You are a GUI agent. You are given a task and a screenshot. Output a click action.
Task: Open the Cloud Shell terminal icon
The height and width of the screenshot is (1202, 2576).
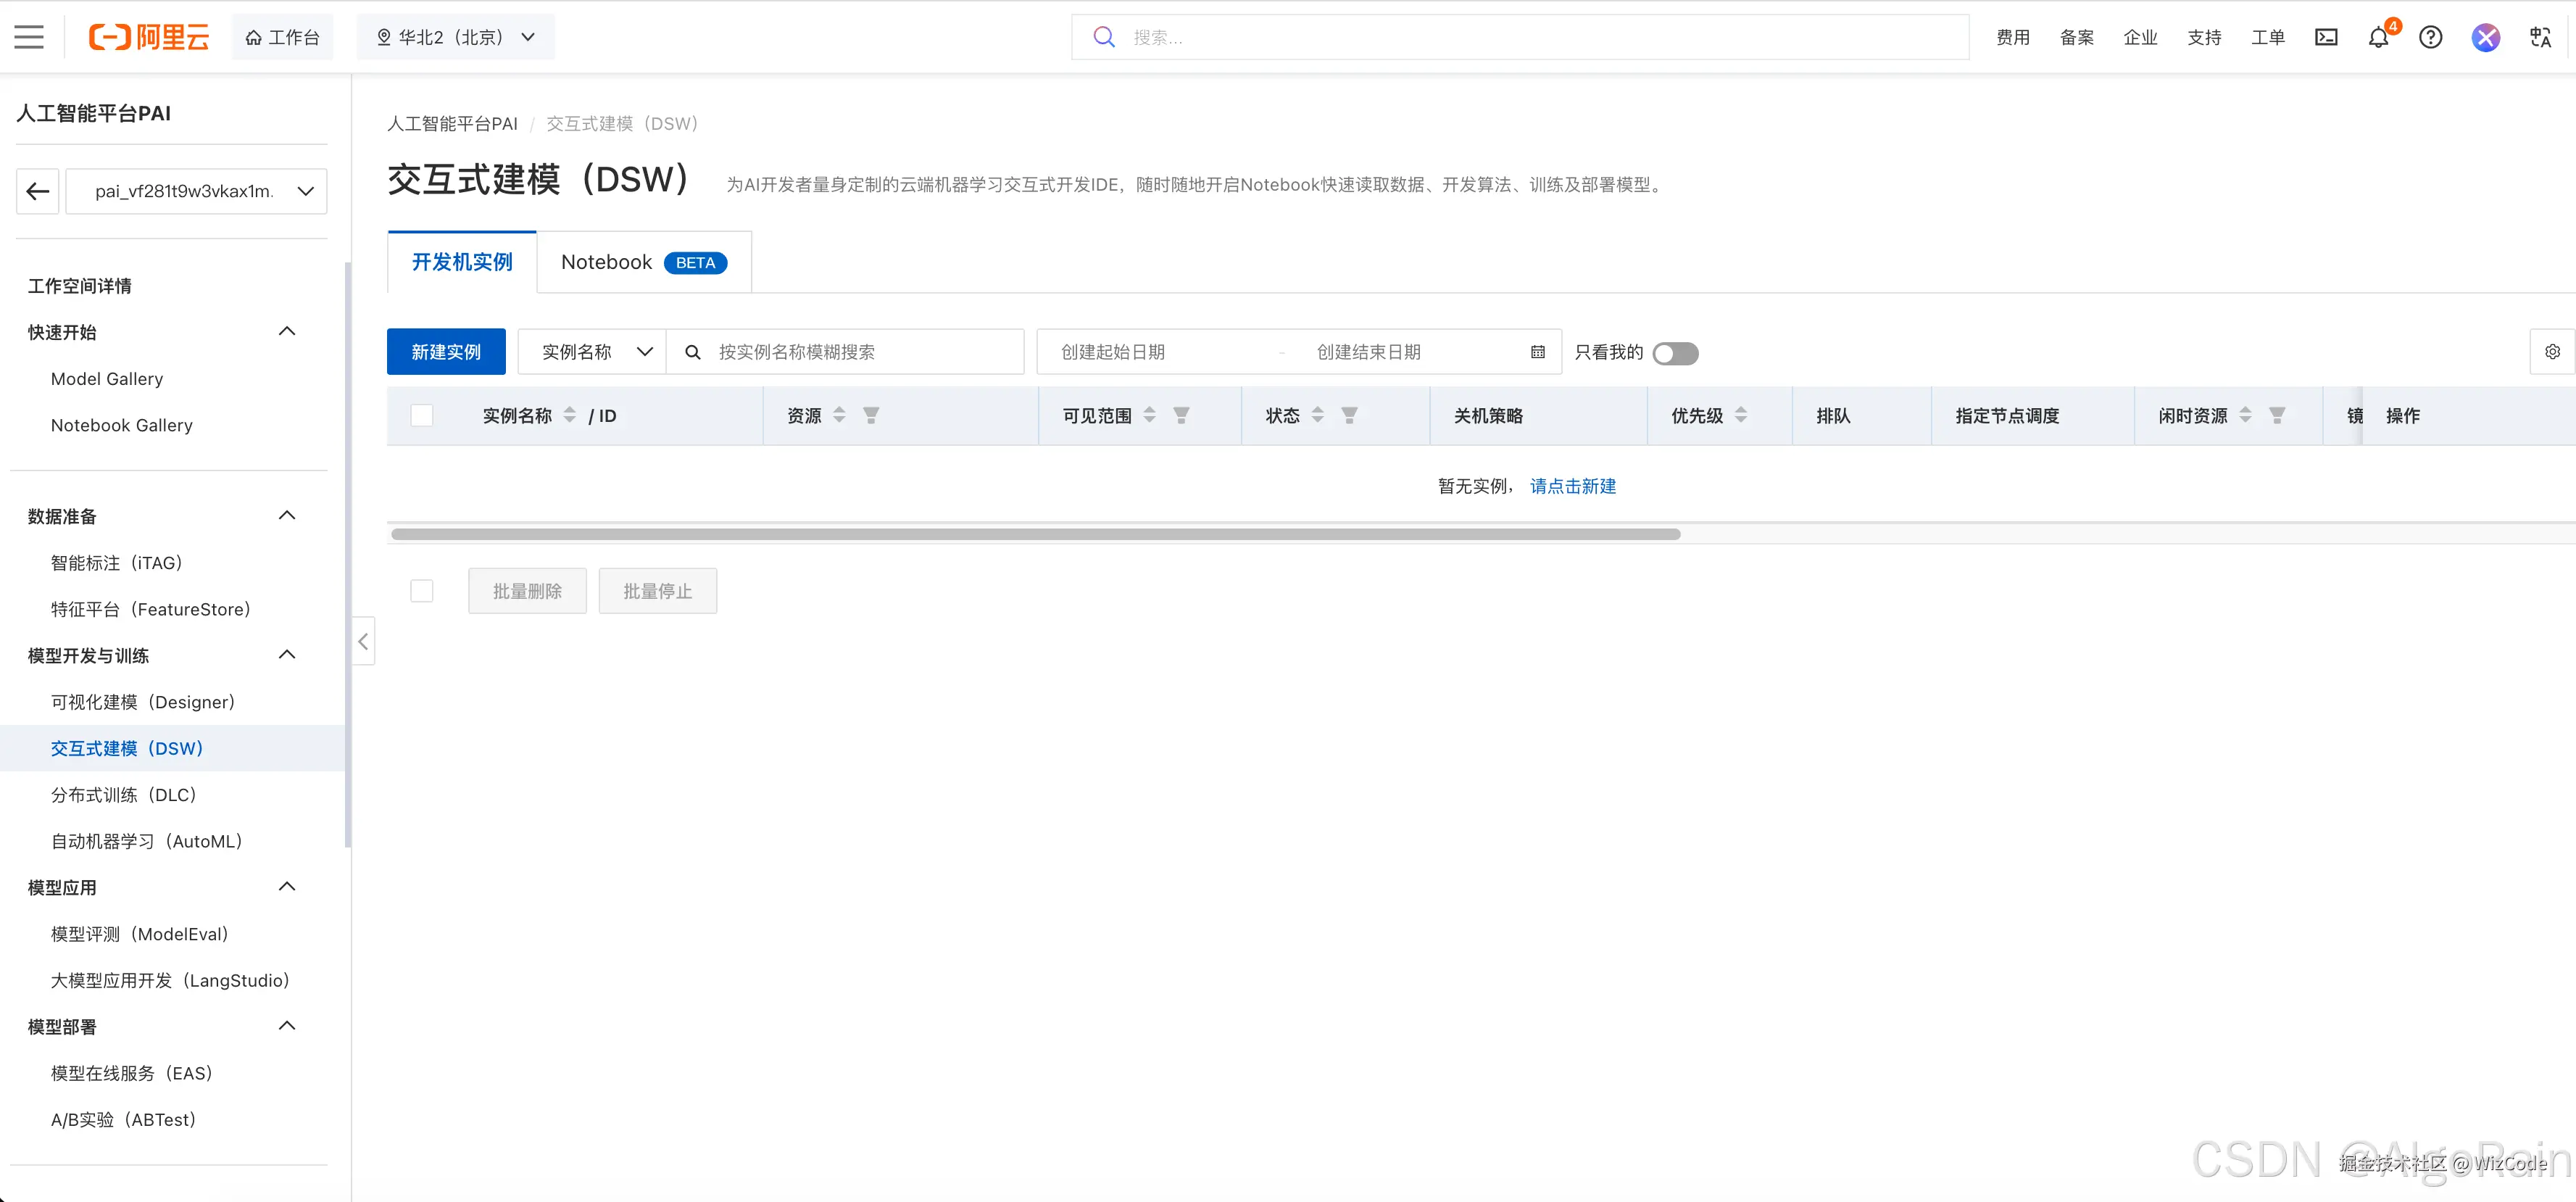pyautogui.click(x=2326, y=37)
